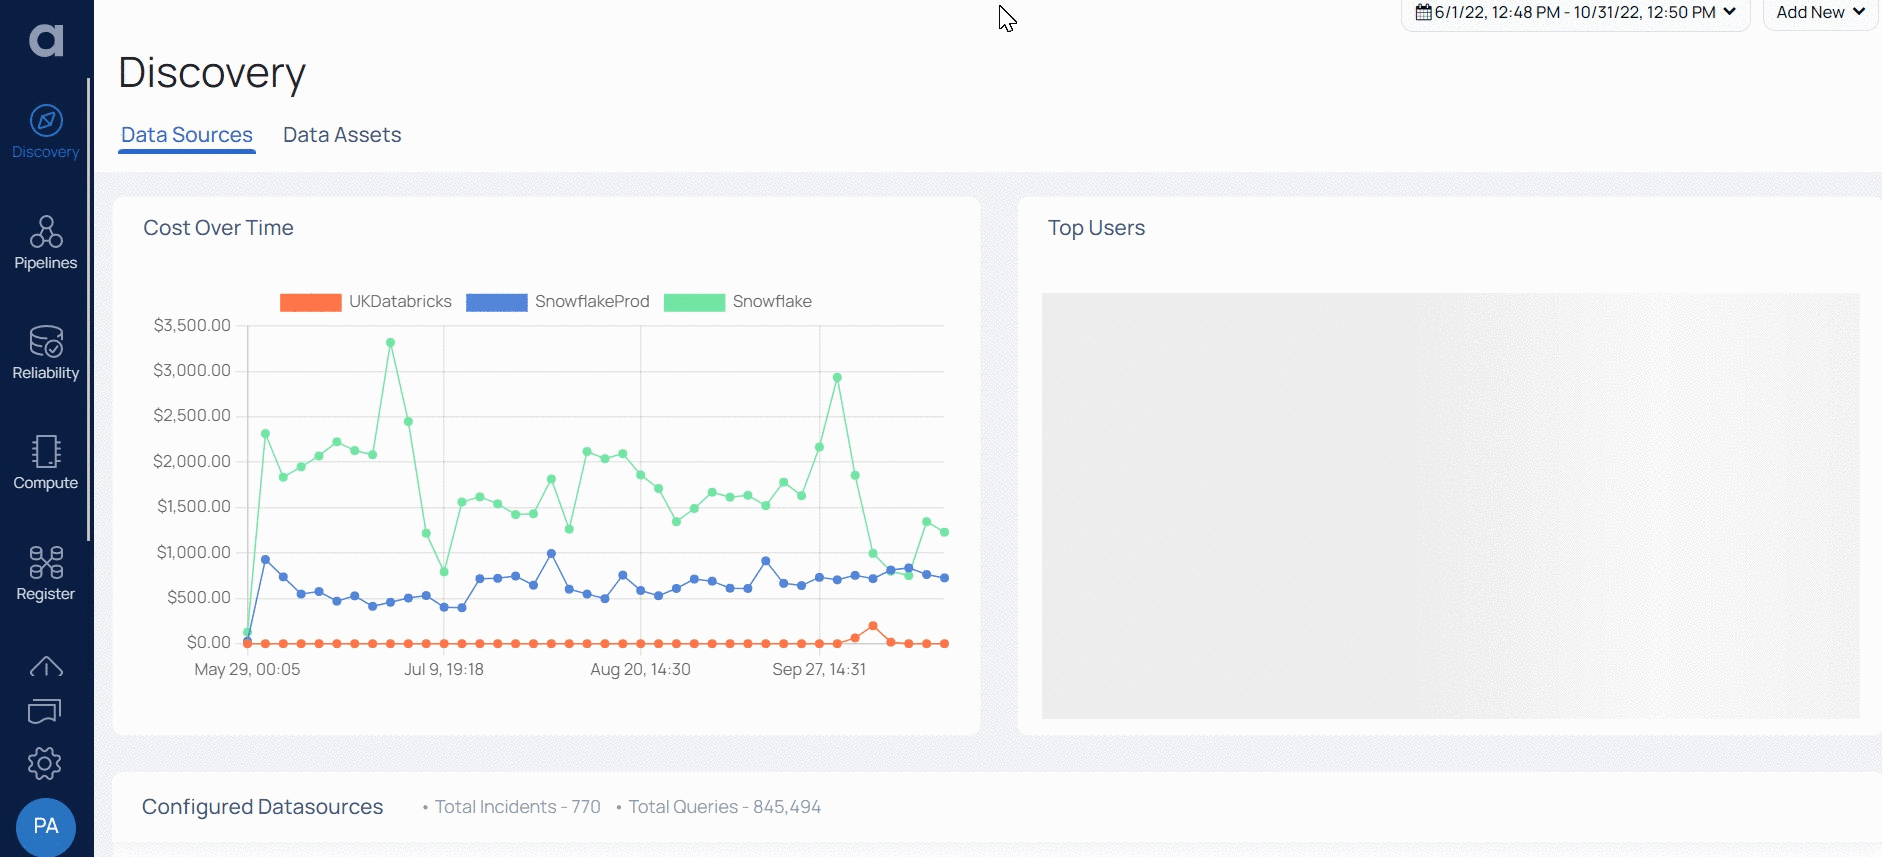The image size is (1882, 857).
Task: Click the Snowflake legend label
Action: pyautogui.click(x=772, y=302)
